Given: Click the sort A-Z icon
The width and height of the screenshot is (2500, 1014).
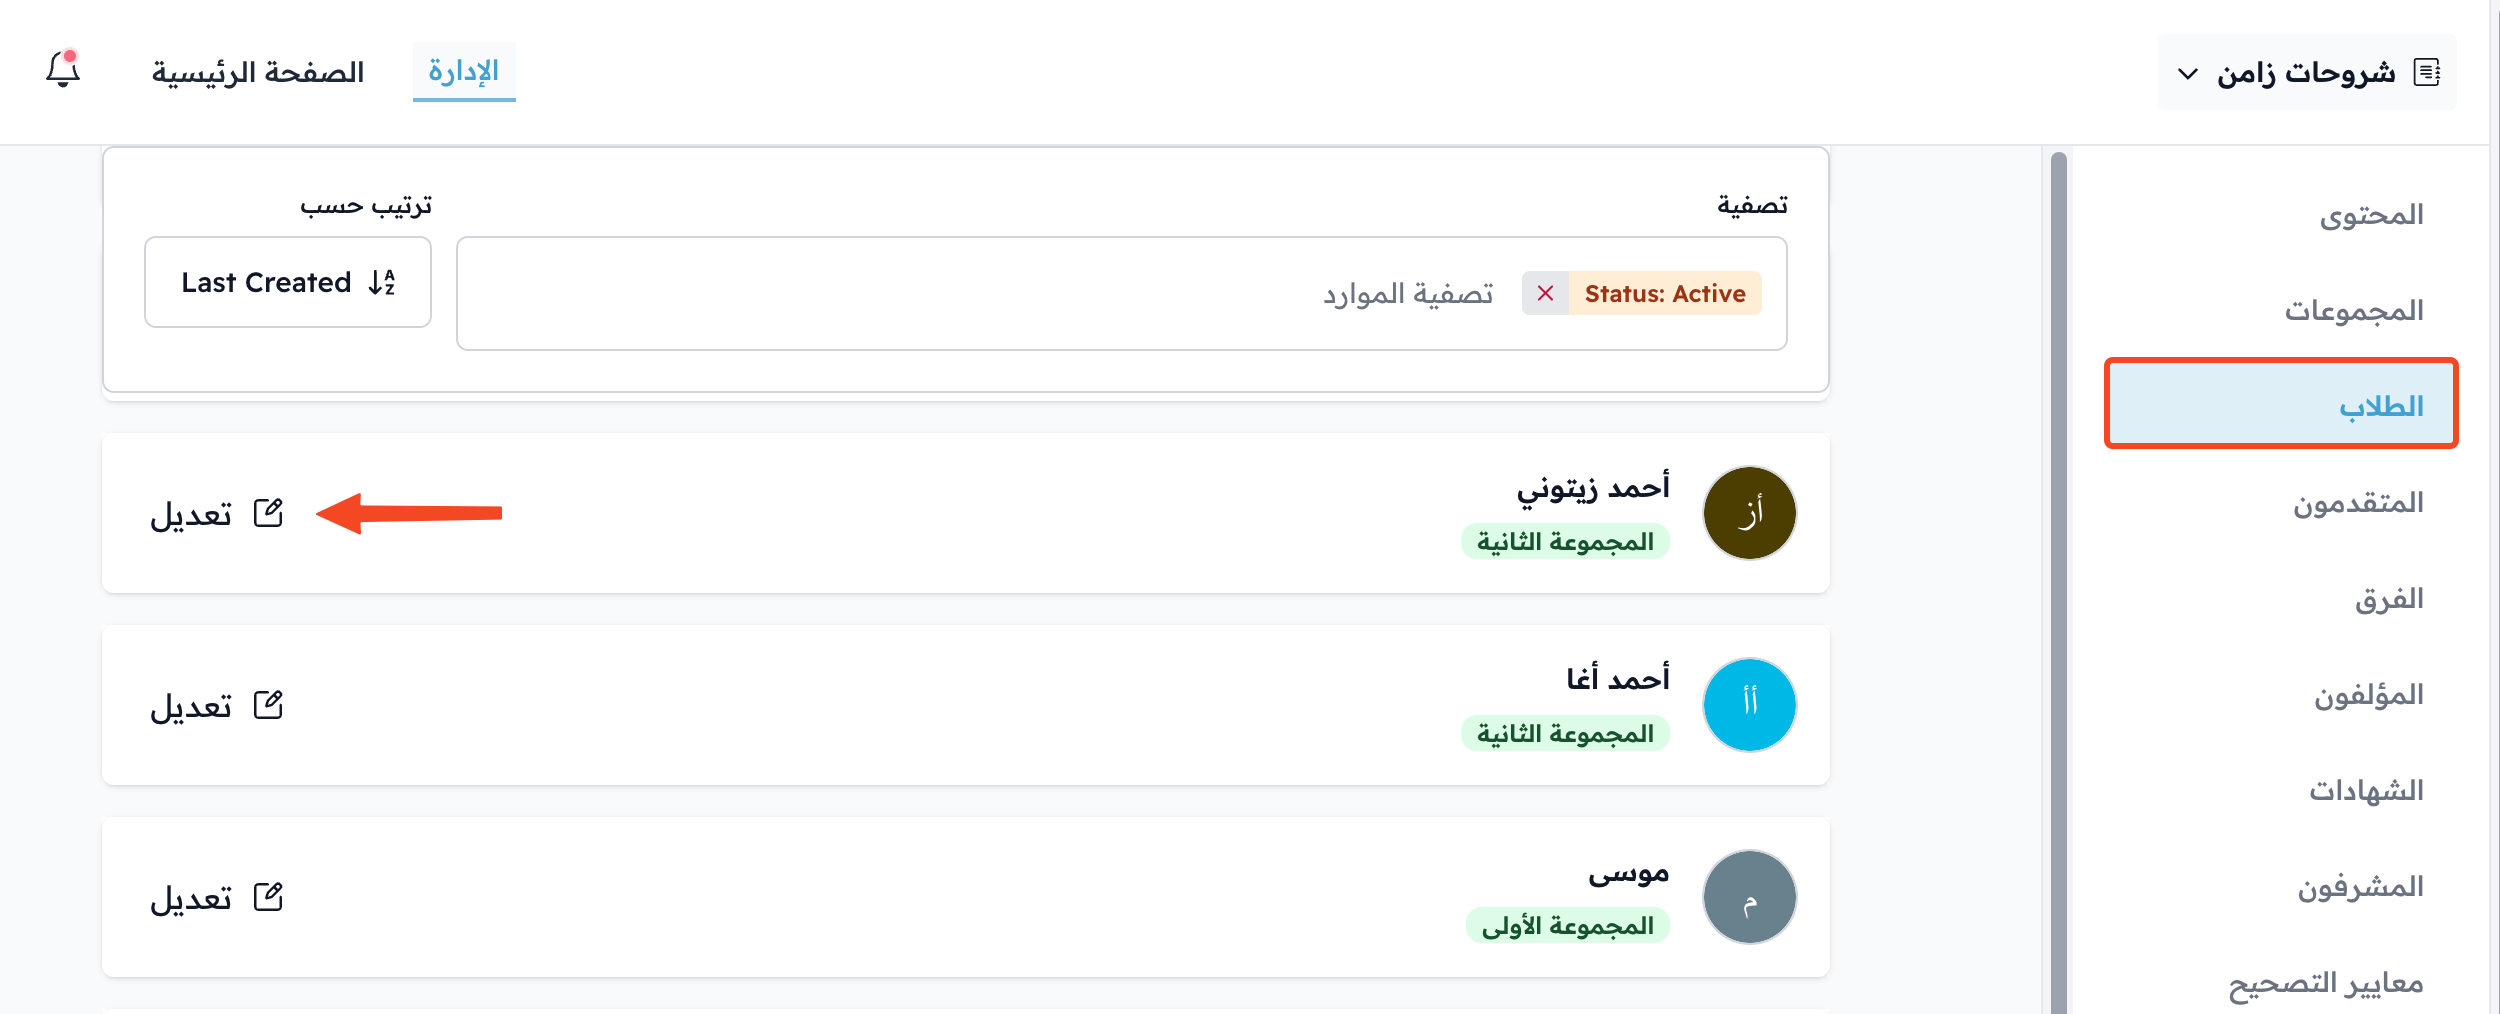Looking at the screenshot, I should pos(382,283).
